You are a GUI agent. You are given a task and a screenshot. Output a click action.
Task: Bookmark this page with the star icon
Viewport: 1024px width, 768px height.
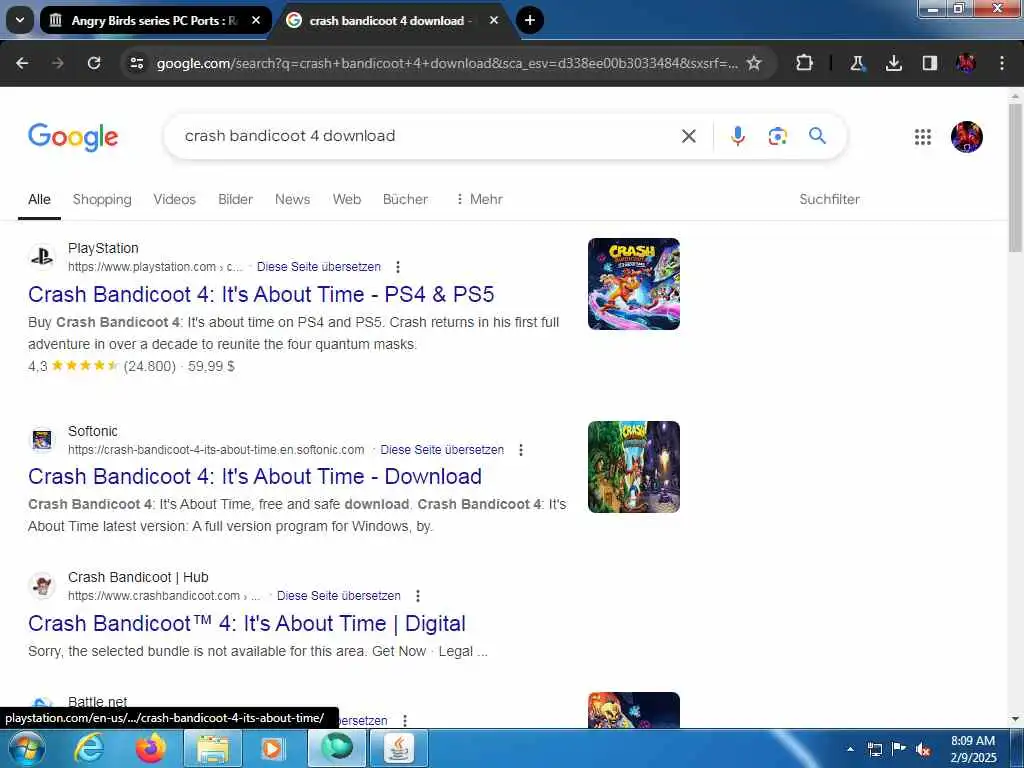pyautogui.click(x=754, y=63)
